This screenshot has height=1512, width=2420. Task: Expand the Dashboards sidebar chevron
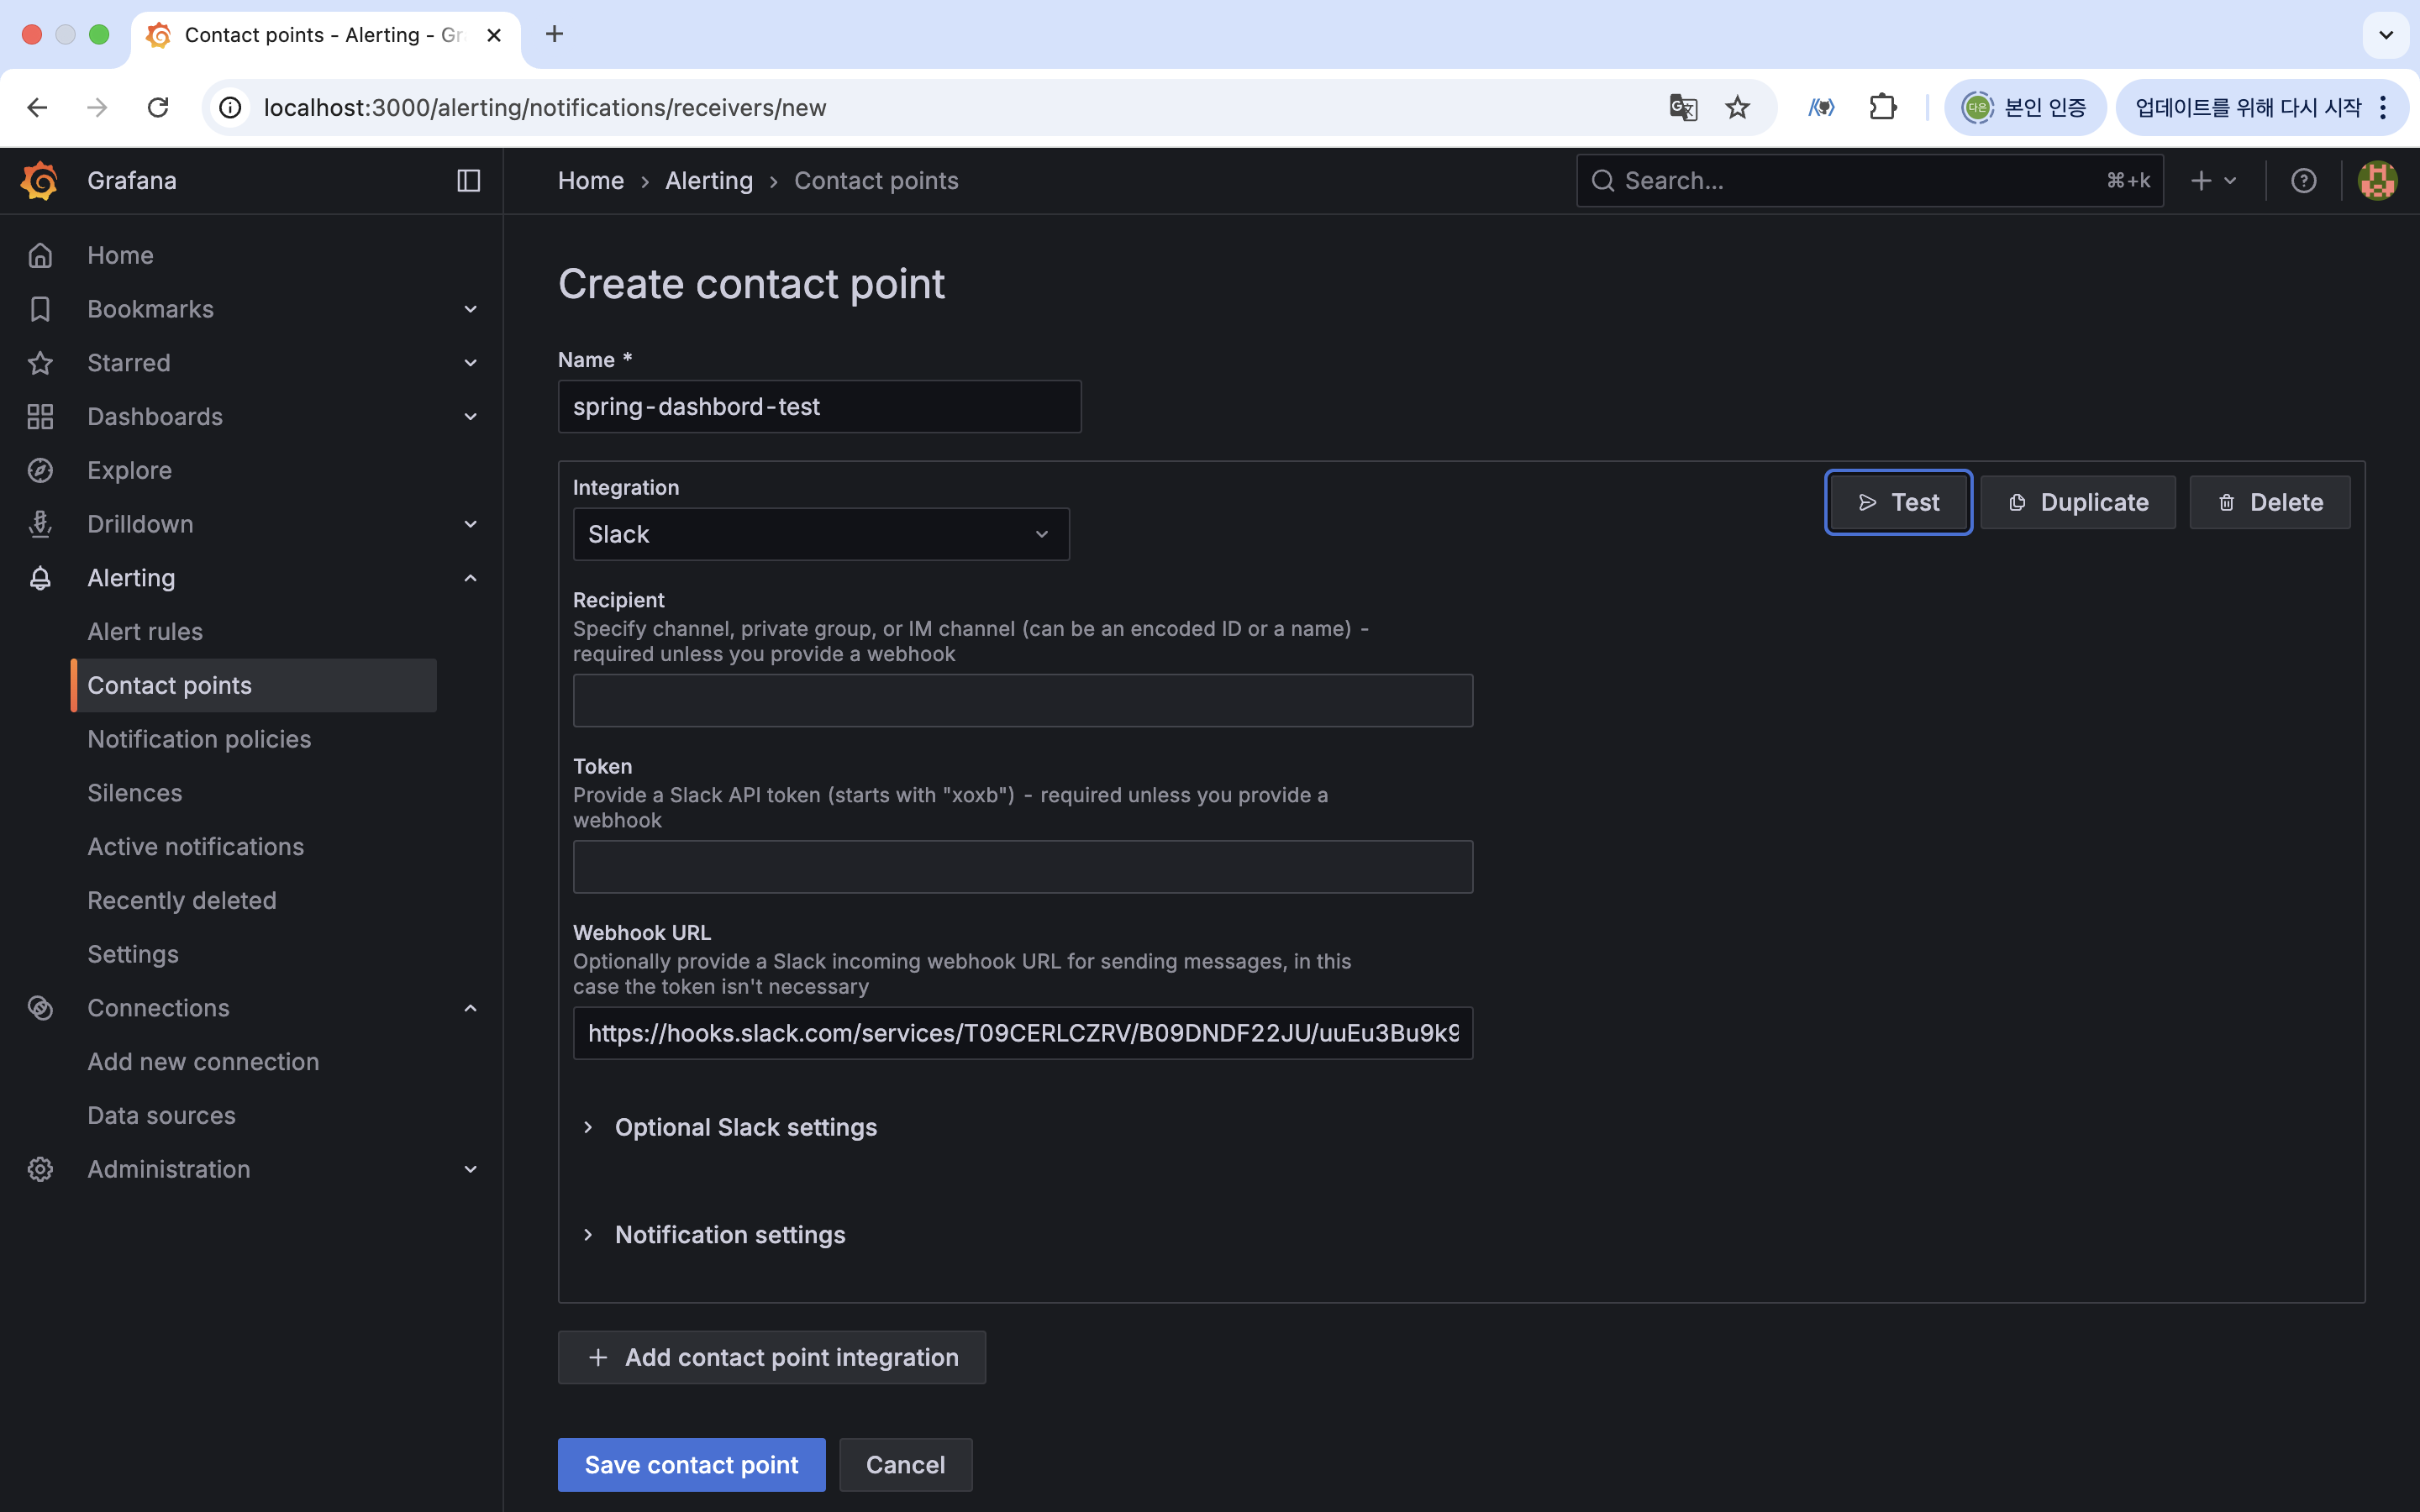[470, 417]
